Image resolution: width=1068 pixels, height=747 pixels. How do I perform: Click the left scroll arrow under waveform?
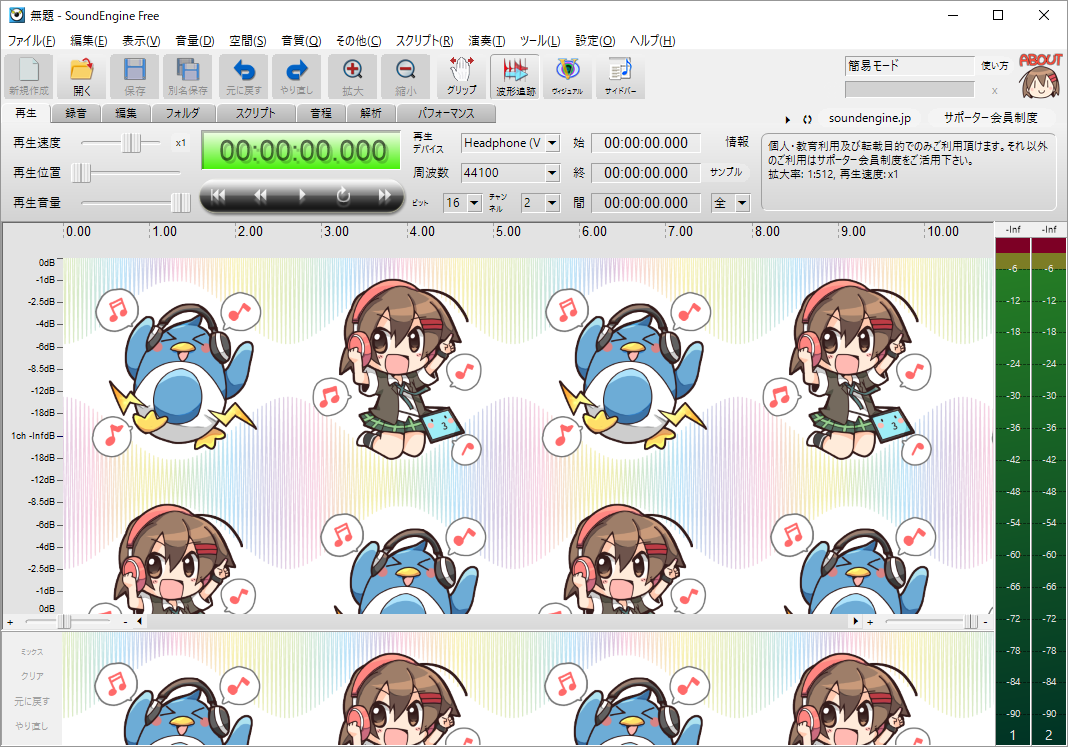[140, 621]
